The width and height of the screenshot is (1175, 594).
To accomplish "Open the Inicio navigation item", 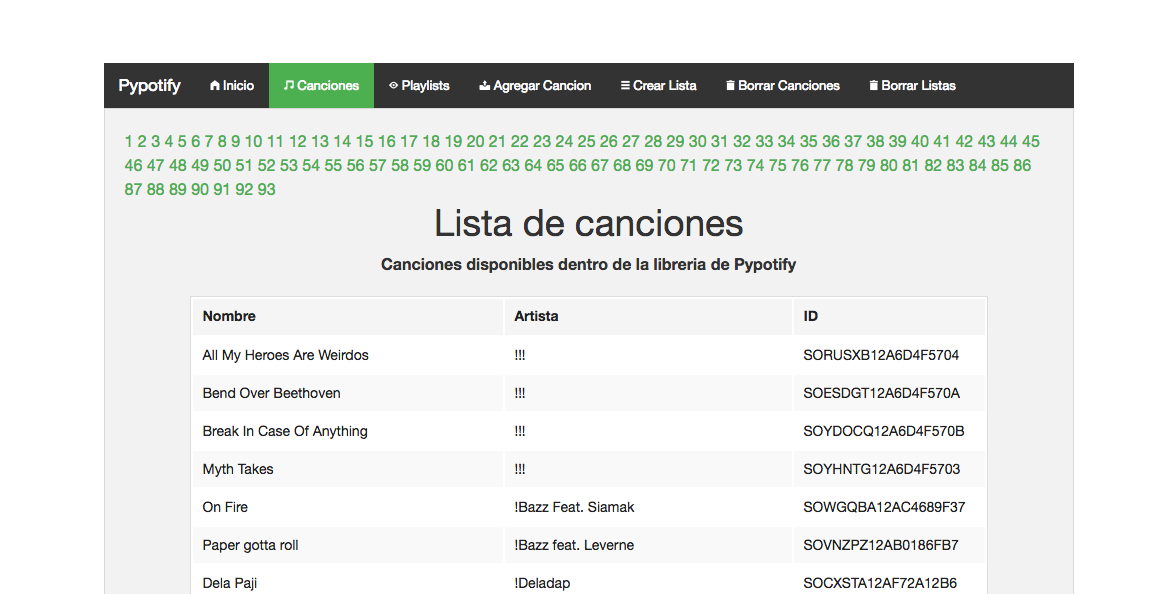I will tap(231, 85).
